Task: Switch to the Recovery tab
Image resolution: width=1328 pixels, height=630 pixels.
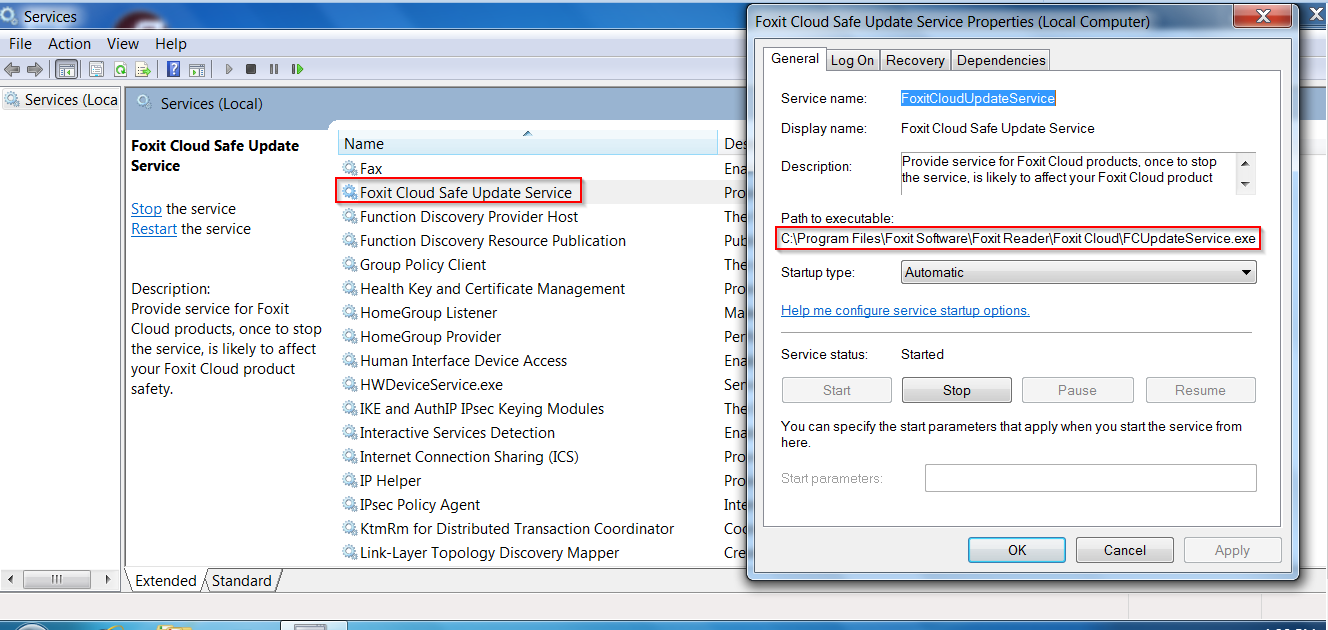Action: 915,60
